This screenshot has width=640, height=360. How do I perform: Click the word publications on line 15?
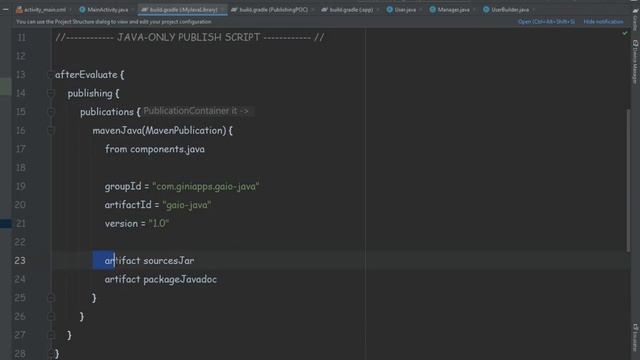107,112
